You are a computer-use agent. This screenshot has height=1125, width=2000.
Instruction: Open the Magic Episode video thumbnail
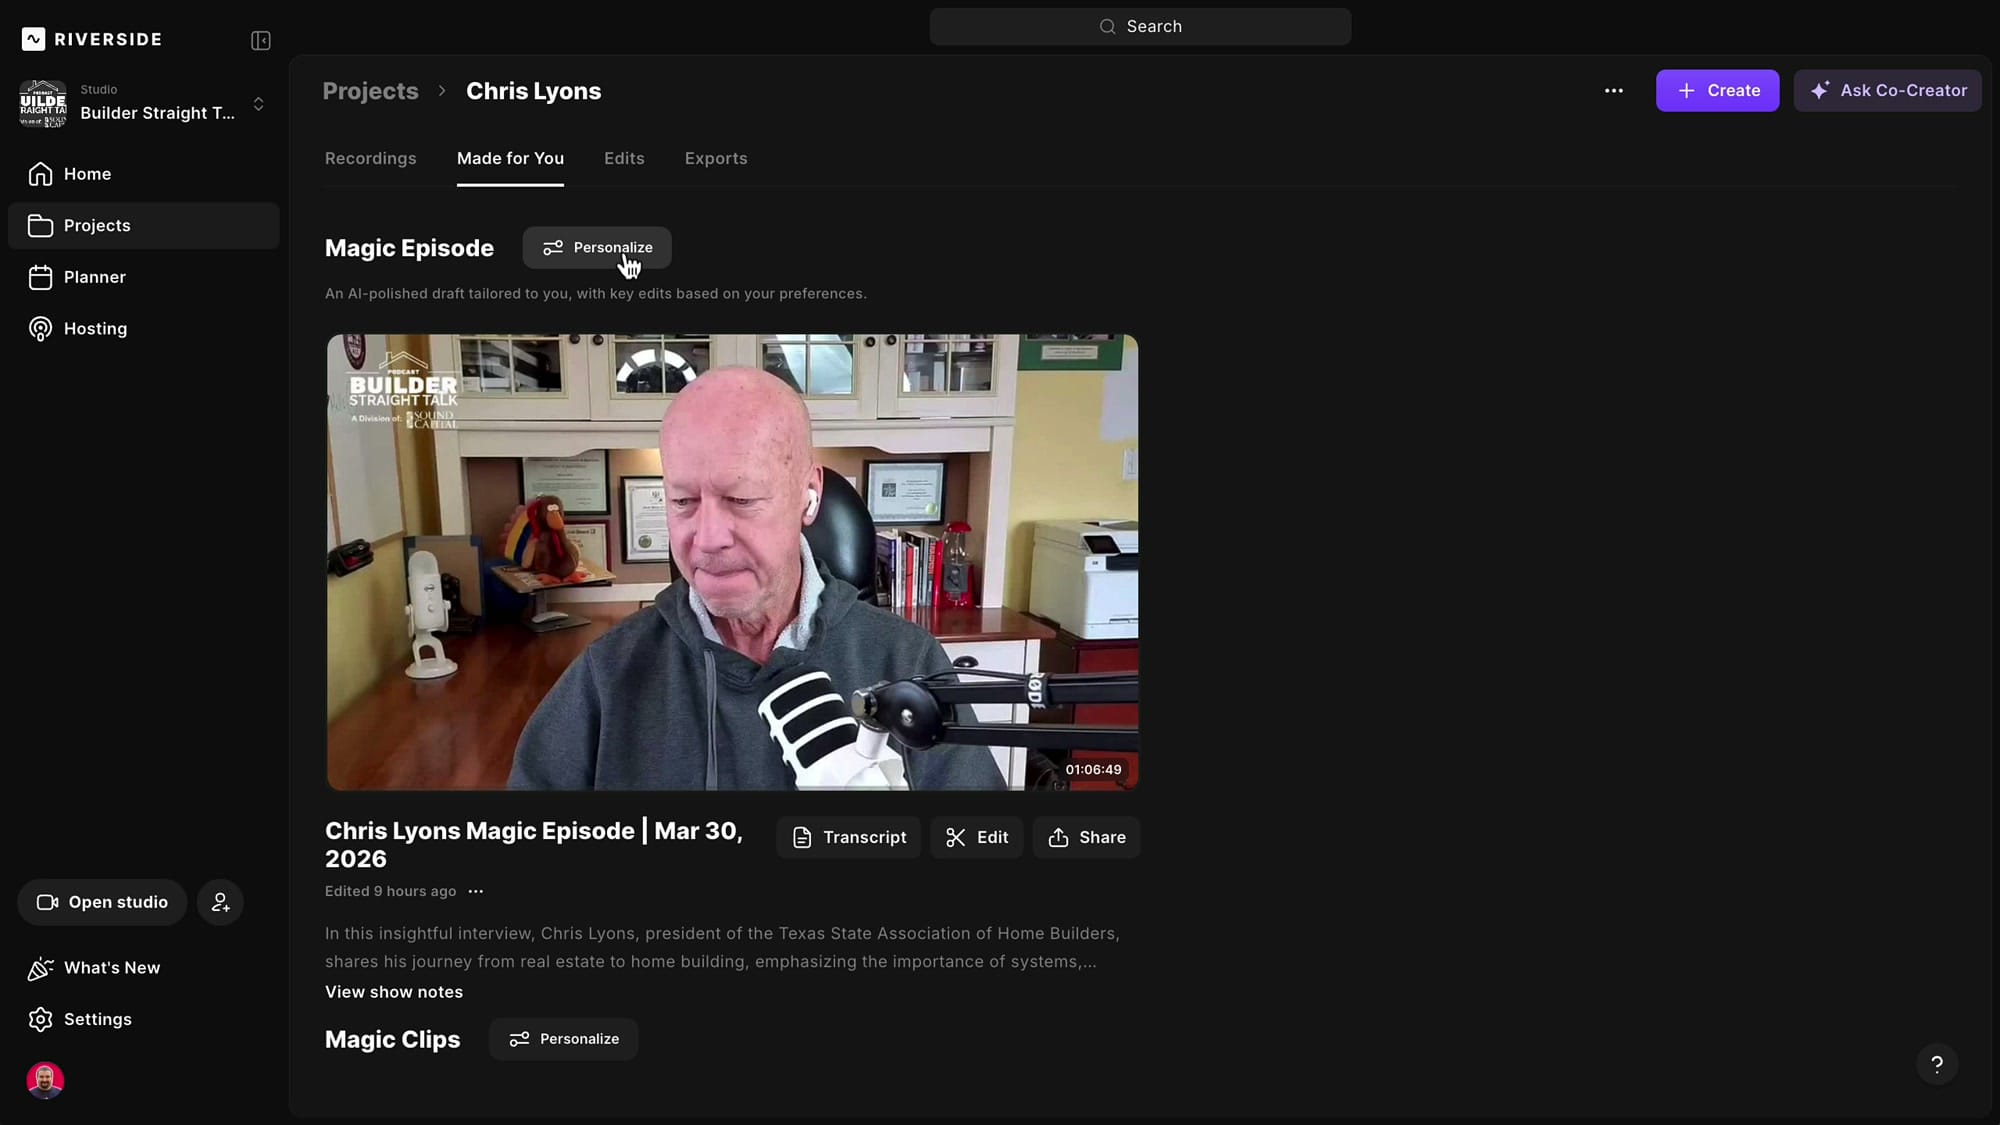(732, 562)
